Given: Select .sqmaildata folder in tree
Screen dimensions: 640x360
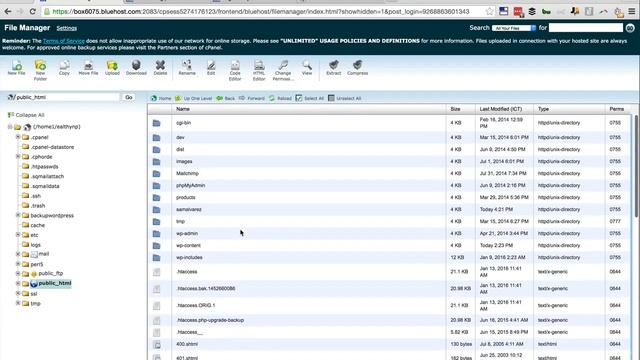Looking at the screenshot, I should [x=45, y=186].
